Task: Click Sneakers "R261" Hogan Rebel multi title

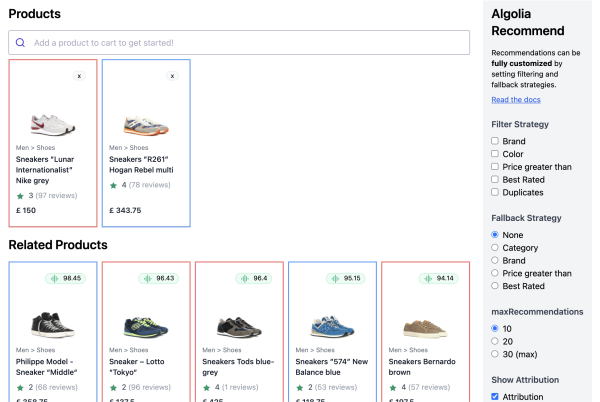Action: (141, 164)
